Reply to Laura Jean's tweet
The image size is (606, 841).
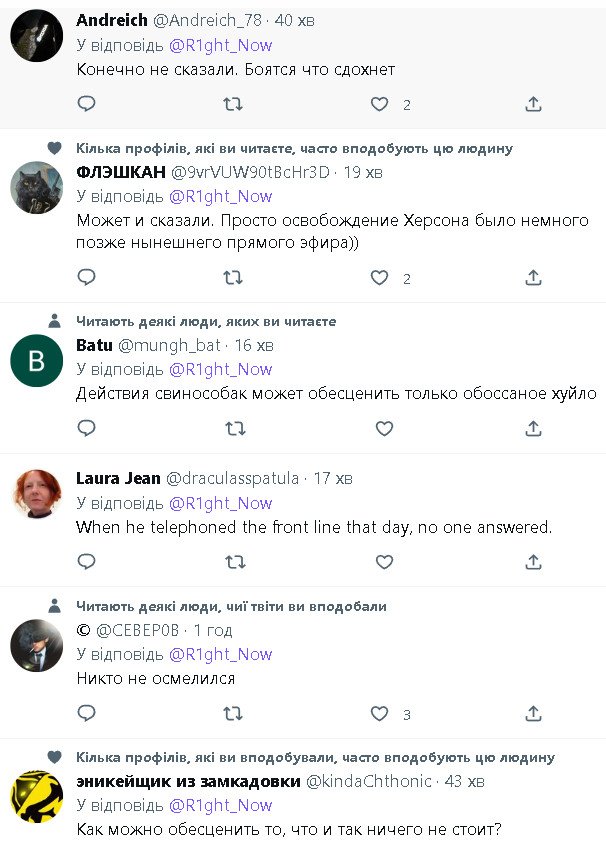click(x=87, y=562)
